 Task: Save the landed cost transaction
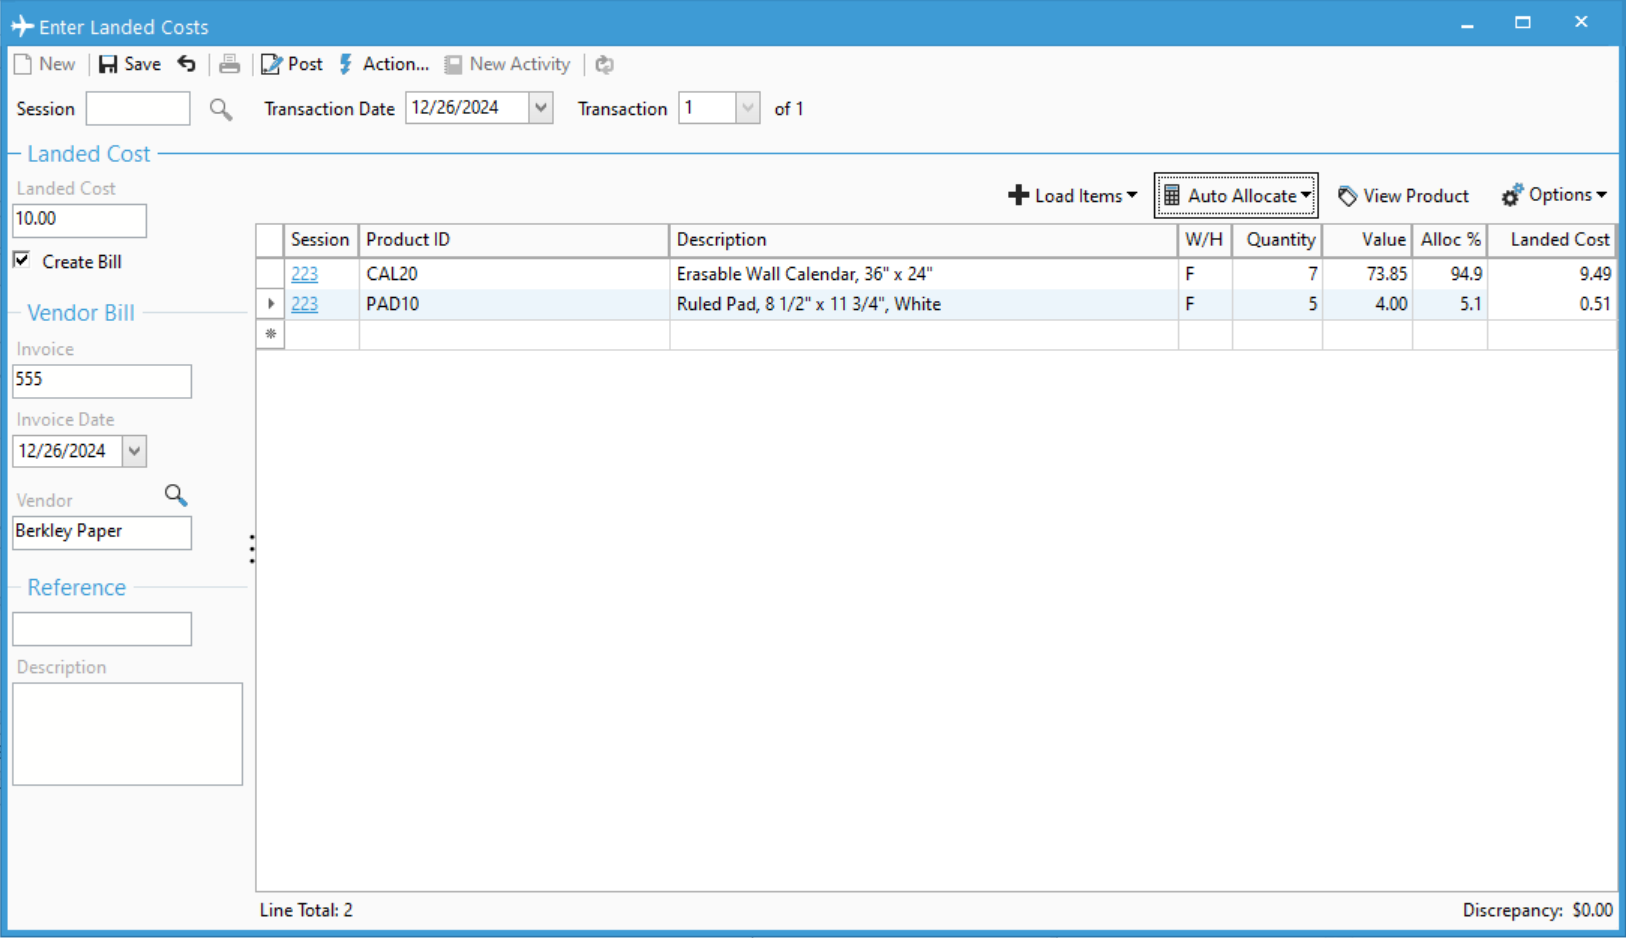129,64
